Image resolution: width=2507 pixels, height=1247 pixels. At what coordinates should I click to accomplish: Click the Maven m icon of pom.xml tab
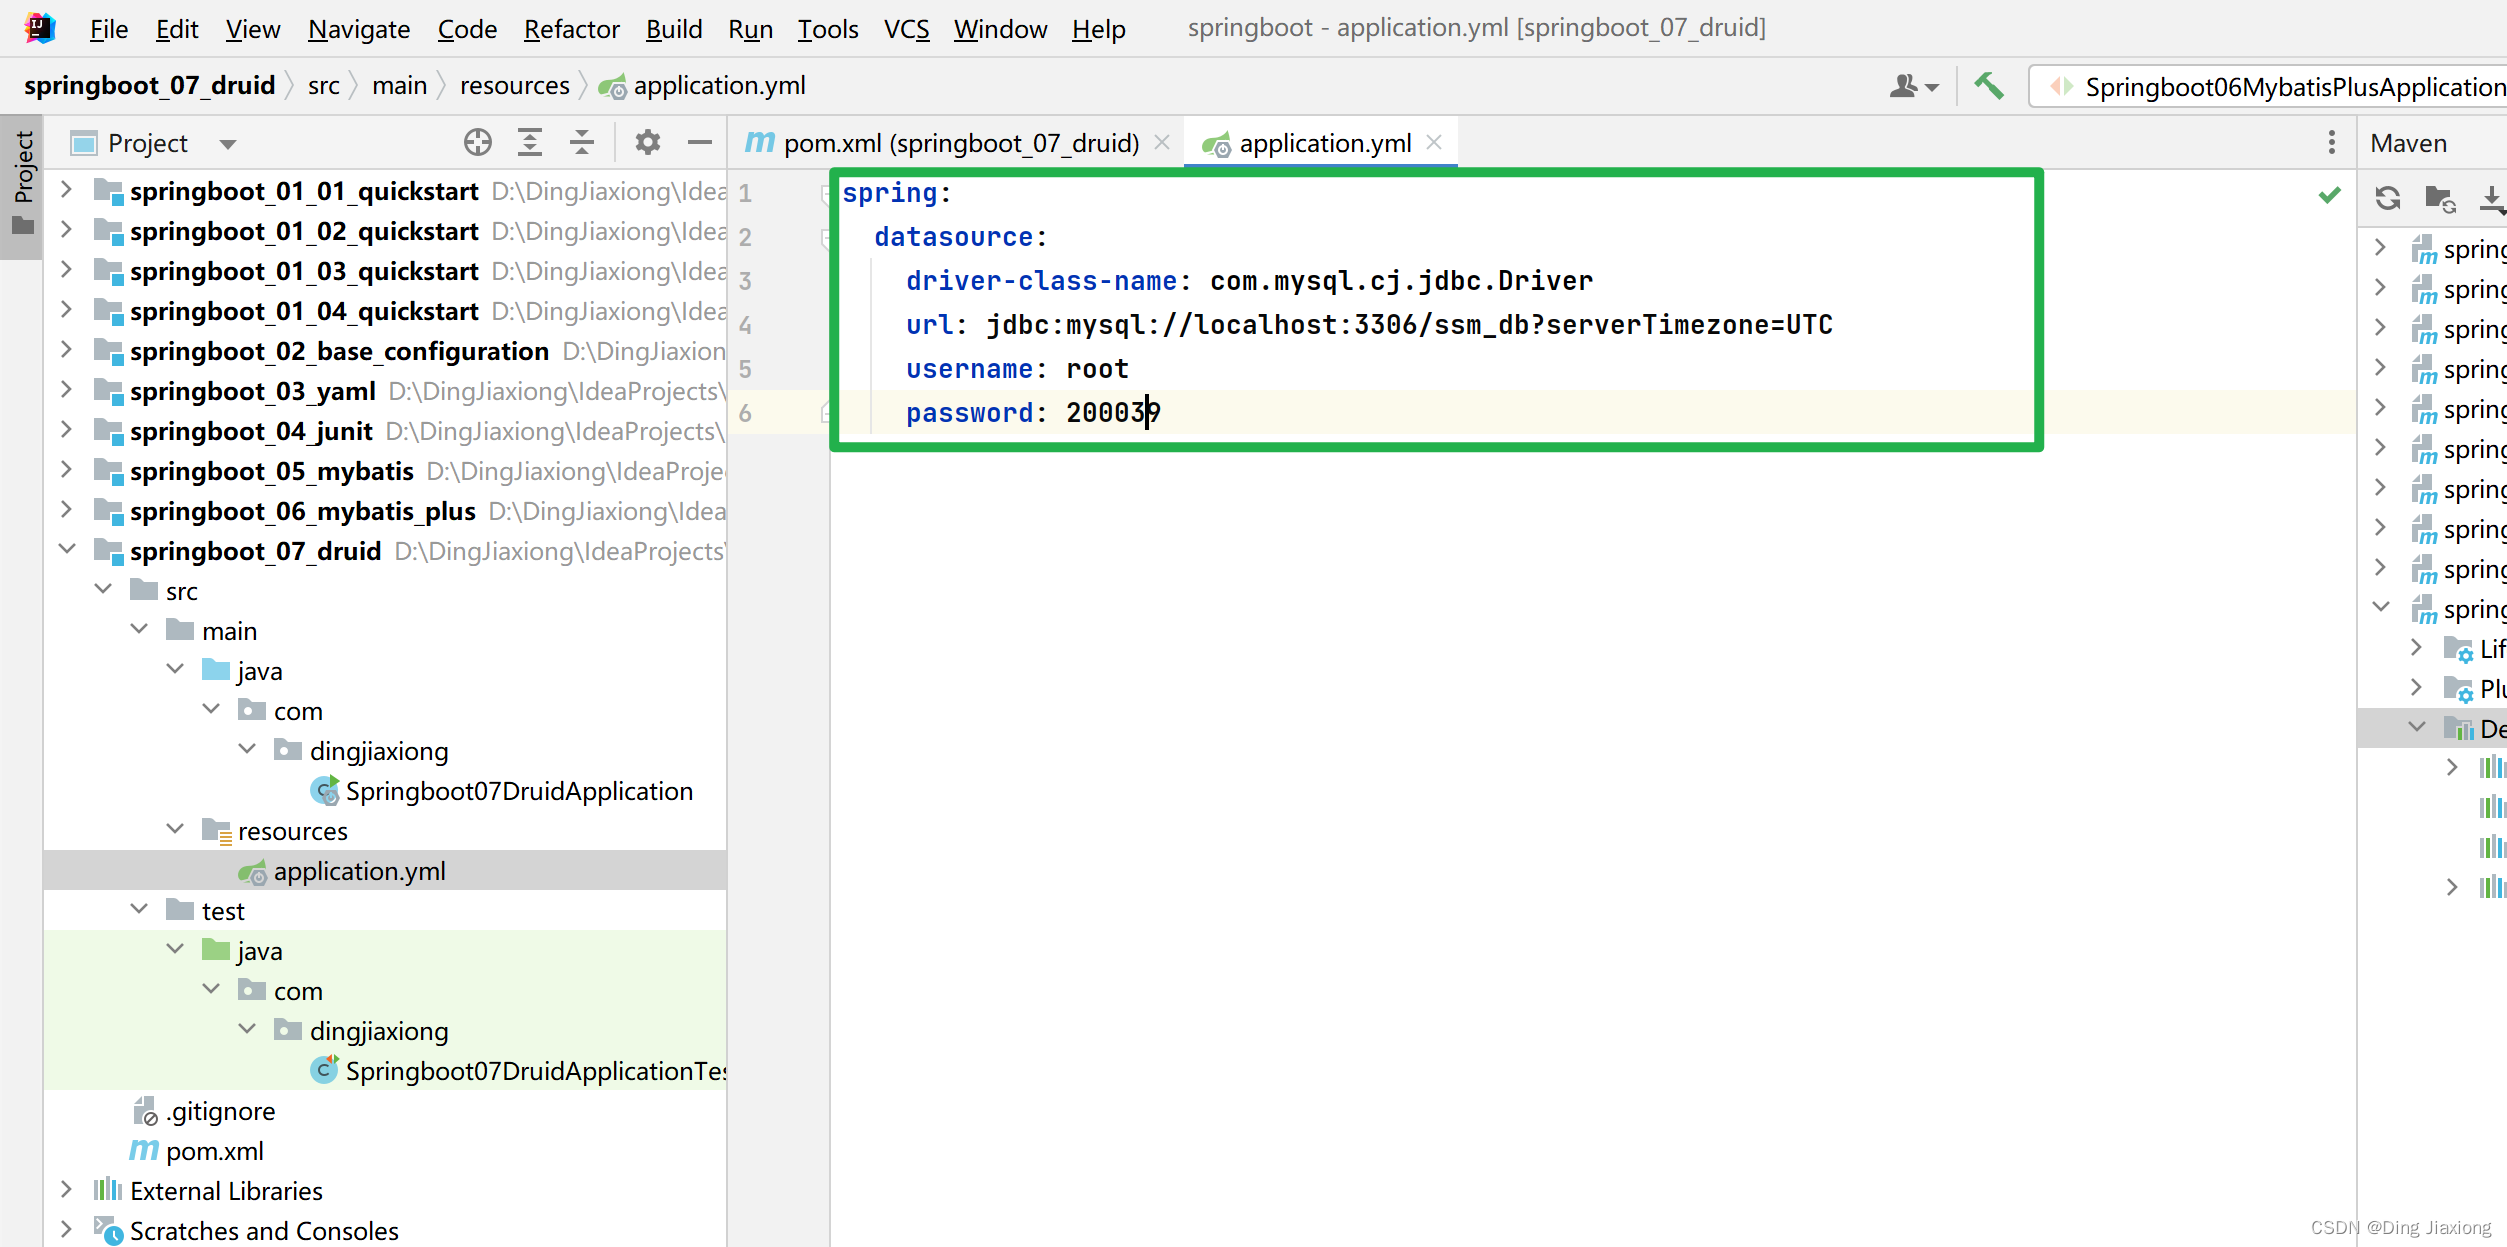760,143
